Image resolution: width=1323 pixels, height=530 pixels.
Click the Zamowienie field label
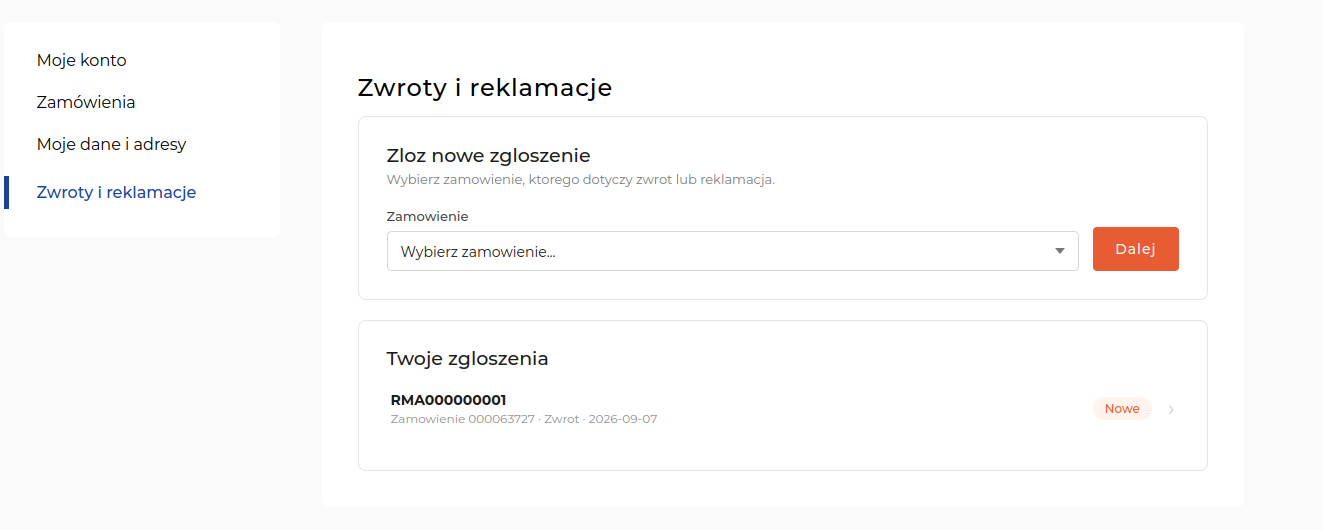427,216
